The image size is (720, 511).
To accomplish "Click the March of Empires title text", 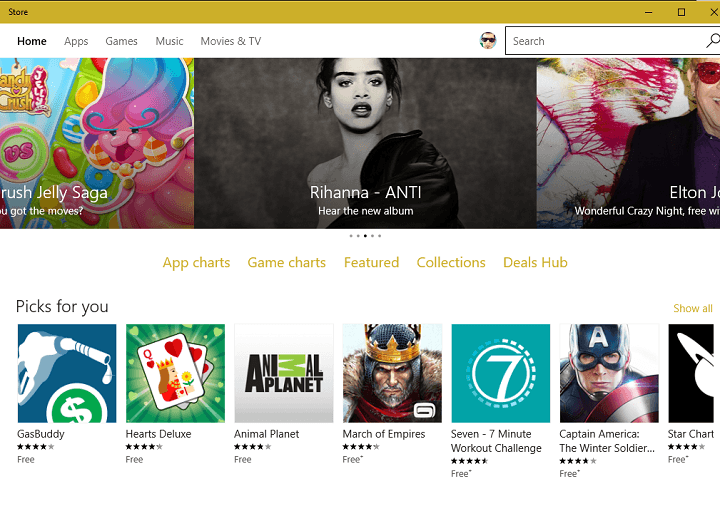I will click(384, 434).
